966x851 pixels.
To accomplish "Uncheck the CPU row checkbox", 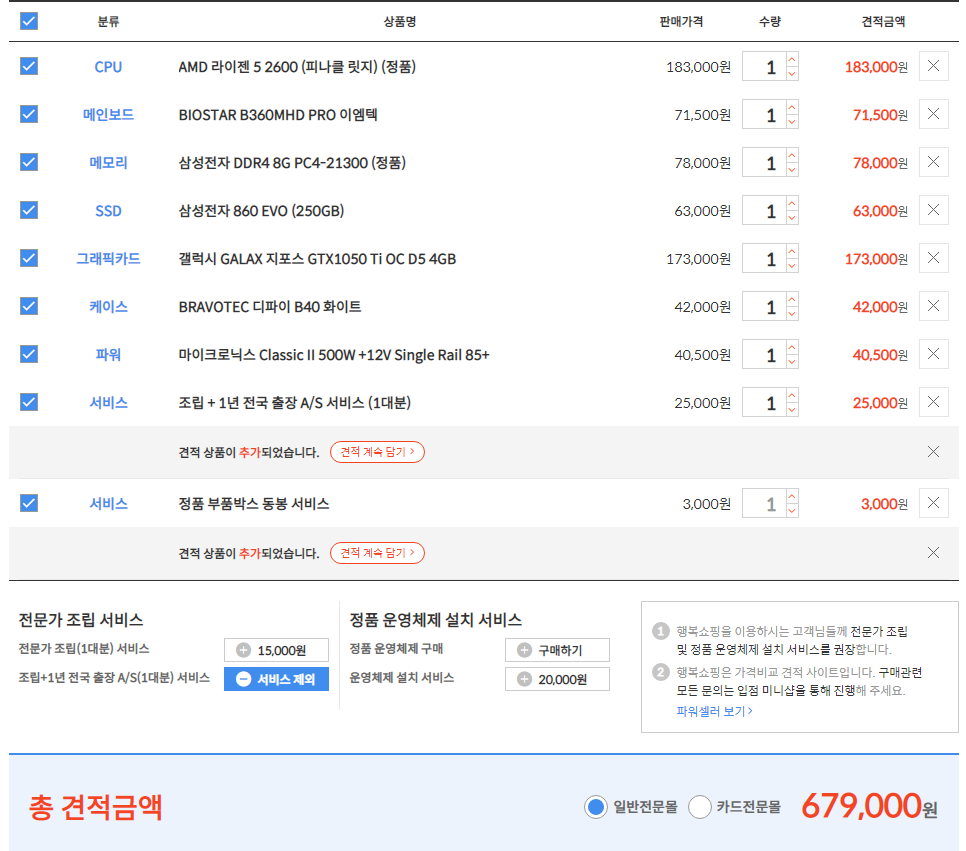I will pos(29,66).
